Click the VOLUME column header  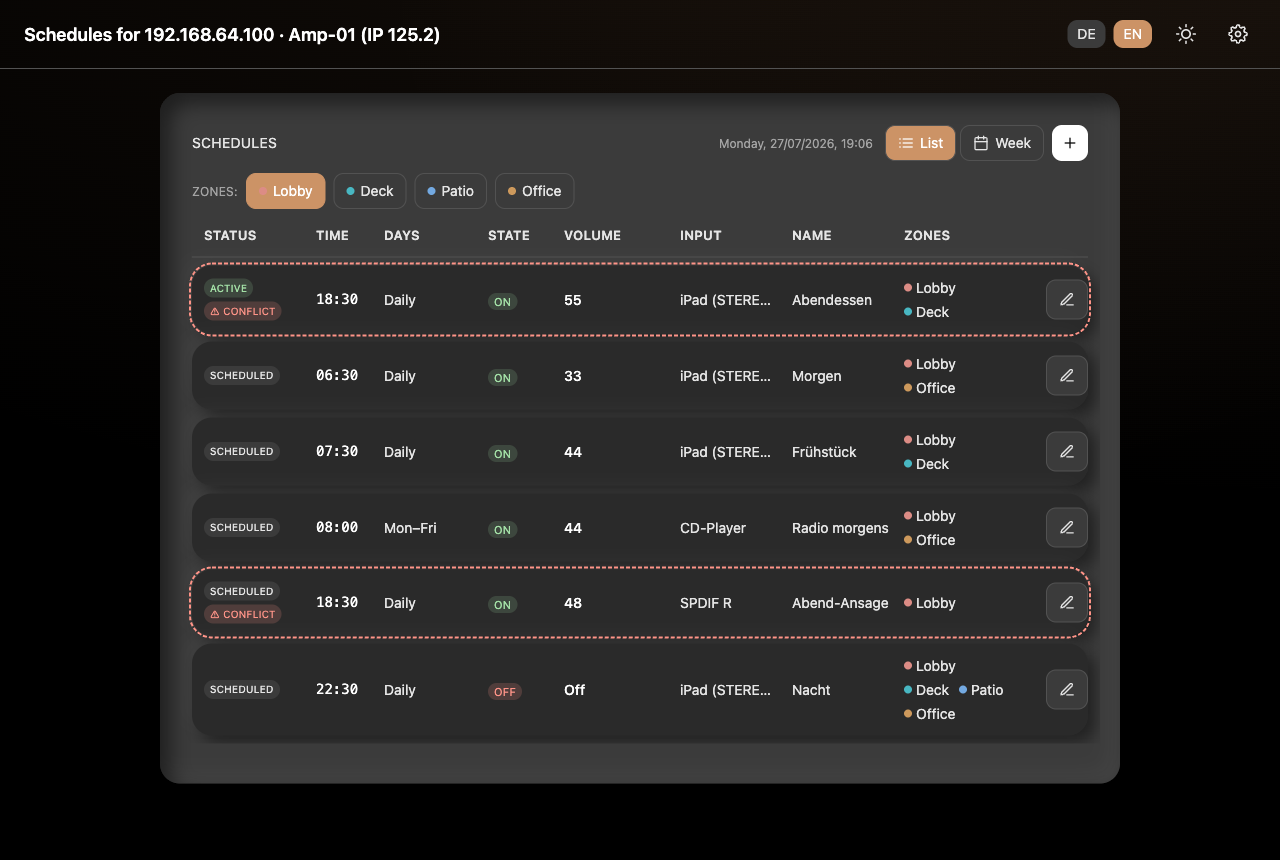click(x=592, y=236)
